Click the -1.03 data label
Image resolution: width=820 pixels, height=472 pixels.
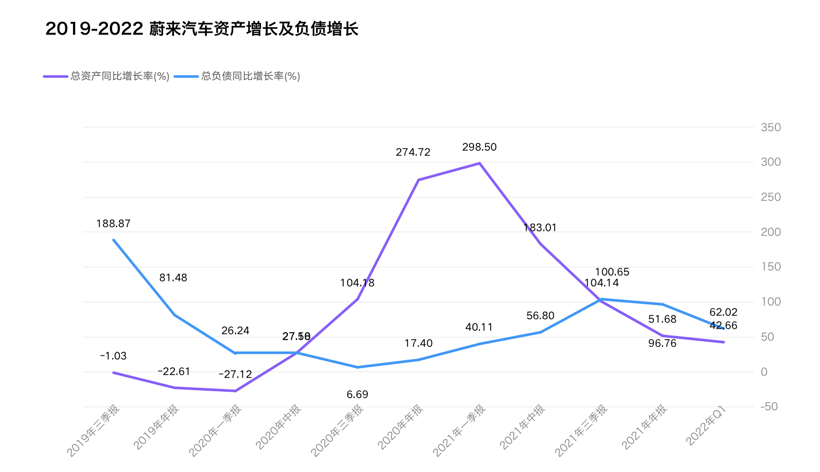(113, 356)
